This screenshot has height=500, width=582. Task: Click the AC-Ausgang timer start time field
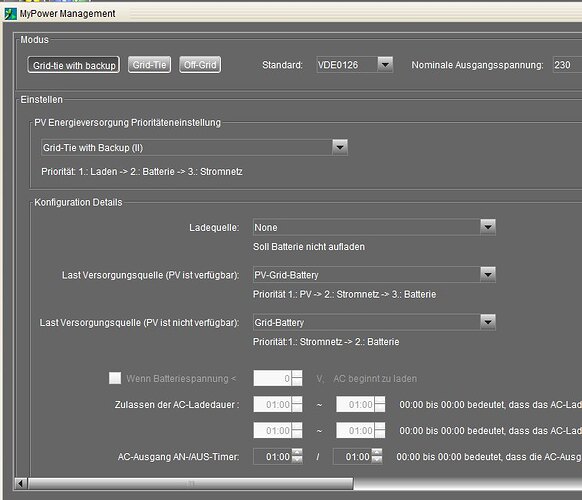point(273,457)
